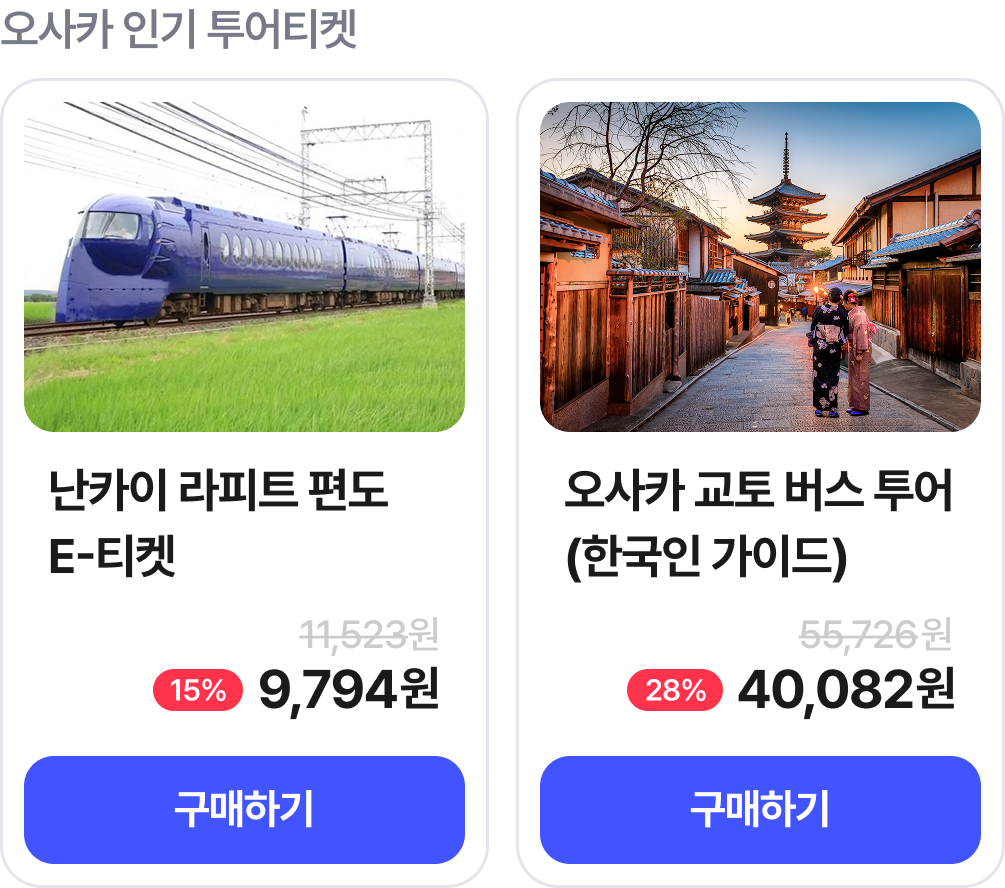The height and width of the screenshot is (888, 1005).
Task: Click the Kyoto street photo
Action: [x=760, y=266]
